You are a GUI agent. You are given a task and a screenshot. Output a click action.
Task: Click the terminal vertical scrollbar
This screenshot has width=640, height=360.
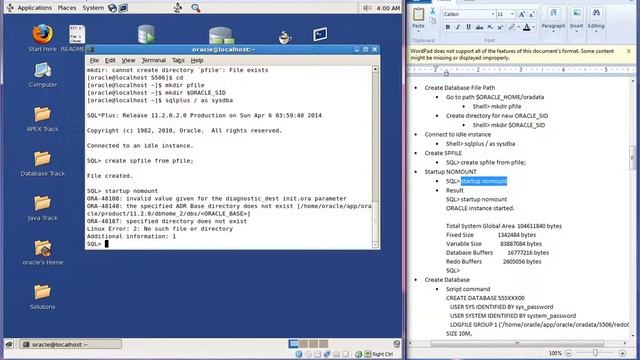(375, 157)
